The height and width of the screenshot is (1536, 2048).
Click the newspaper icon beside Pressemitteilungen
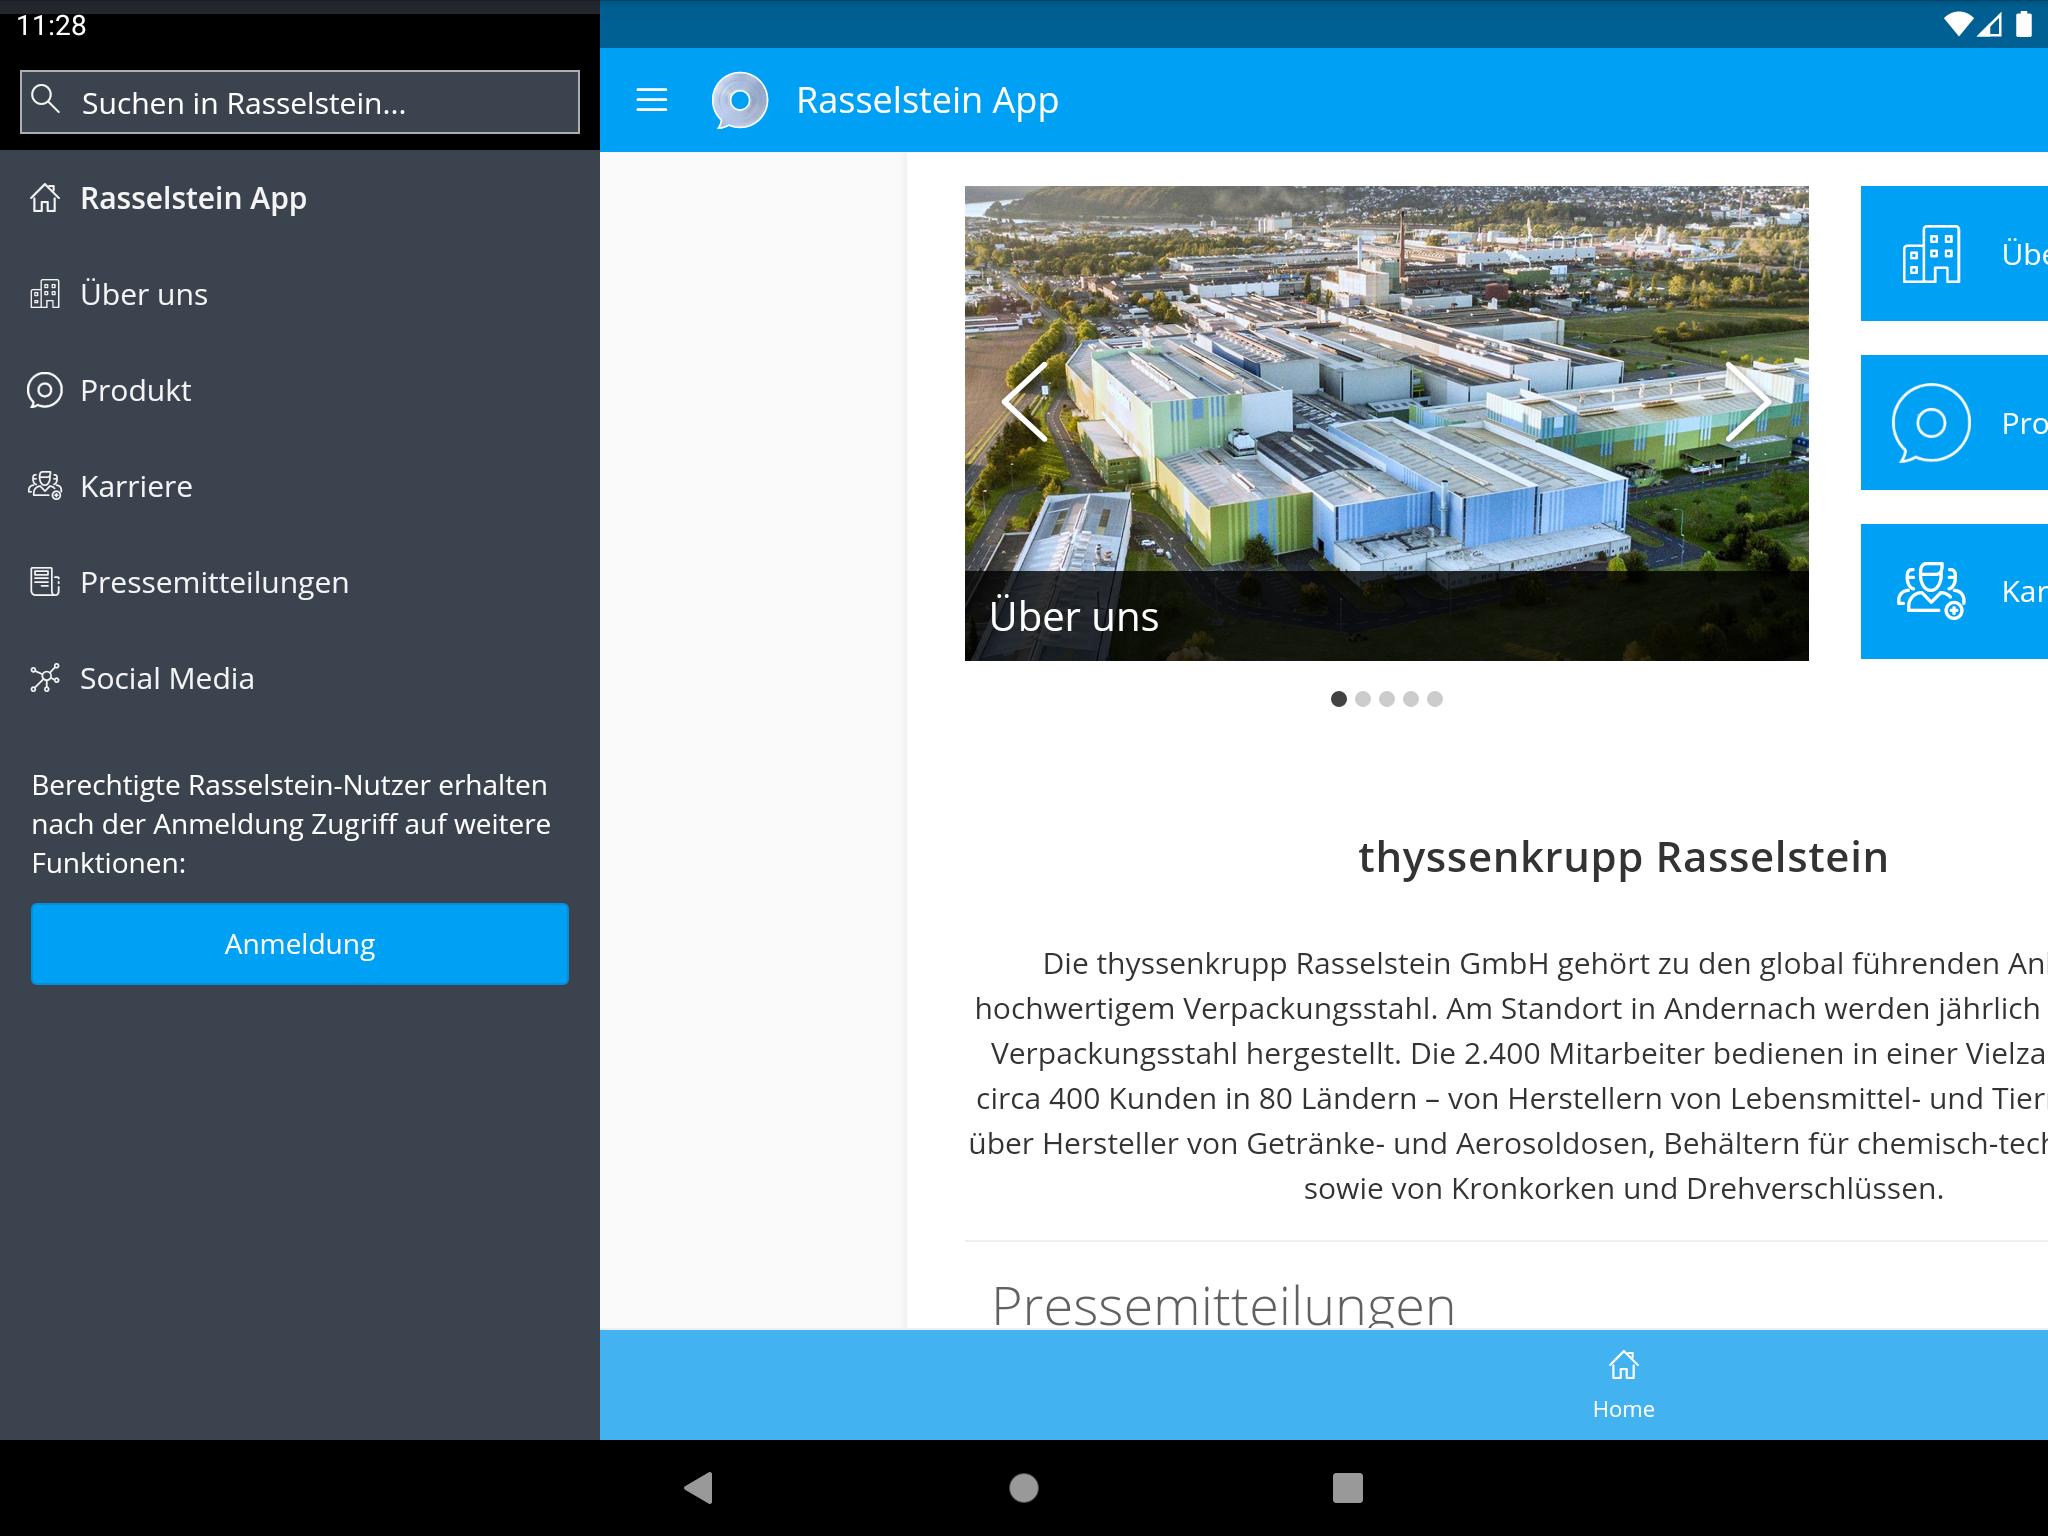tap(45, 582)
